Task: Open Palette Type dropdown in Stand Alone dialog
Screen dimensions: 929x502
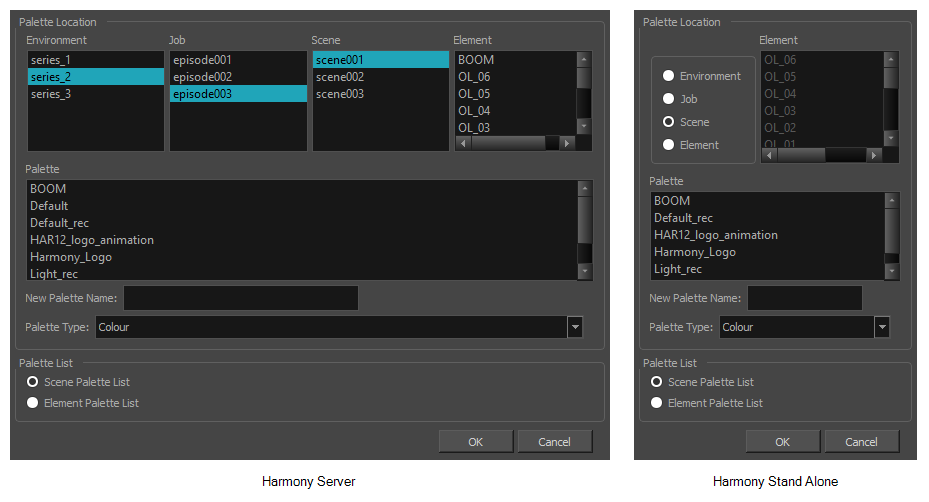Action: tap(881, 327)
